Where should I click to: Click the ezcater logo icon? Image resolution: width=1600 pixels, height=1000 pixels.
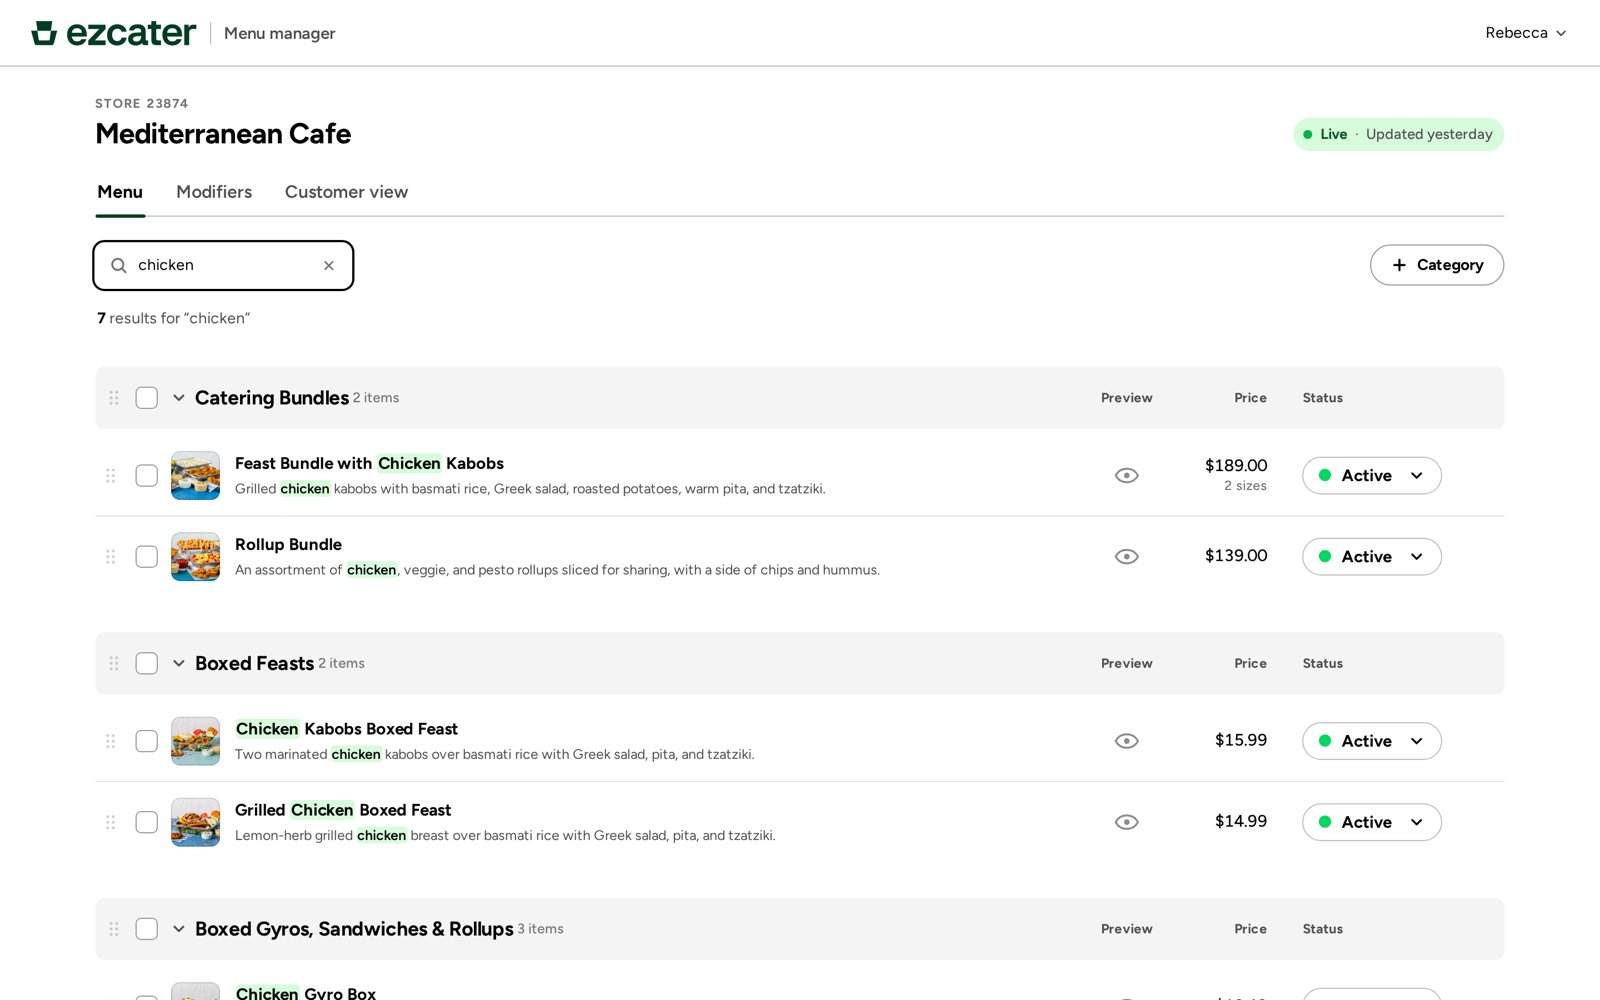[44, 33]
